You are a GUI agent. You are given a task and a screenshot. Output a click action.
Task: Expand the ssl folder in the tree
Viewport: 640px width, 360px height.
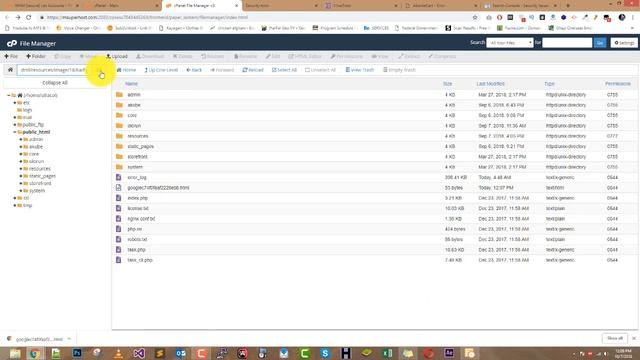click(15, 198)
